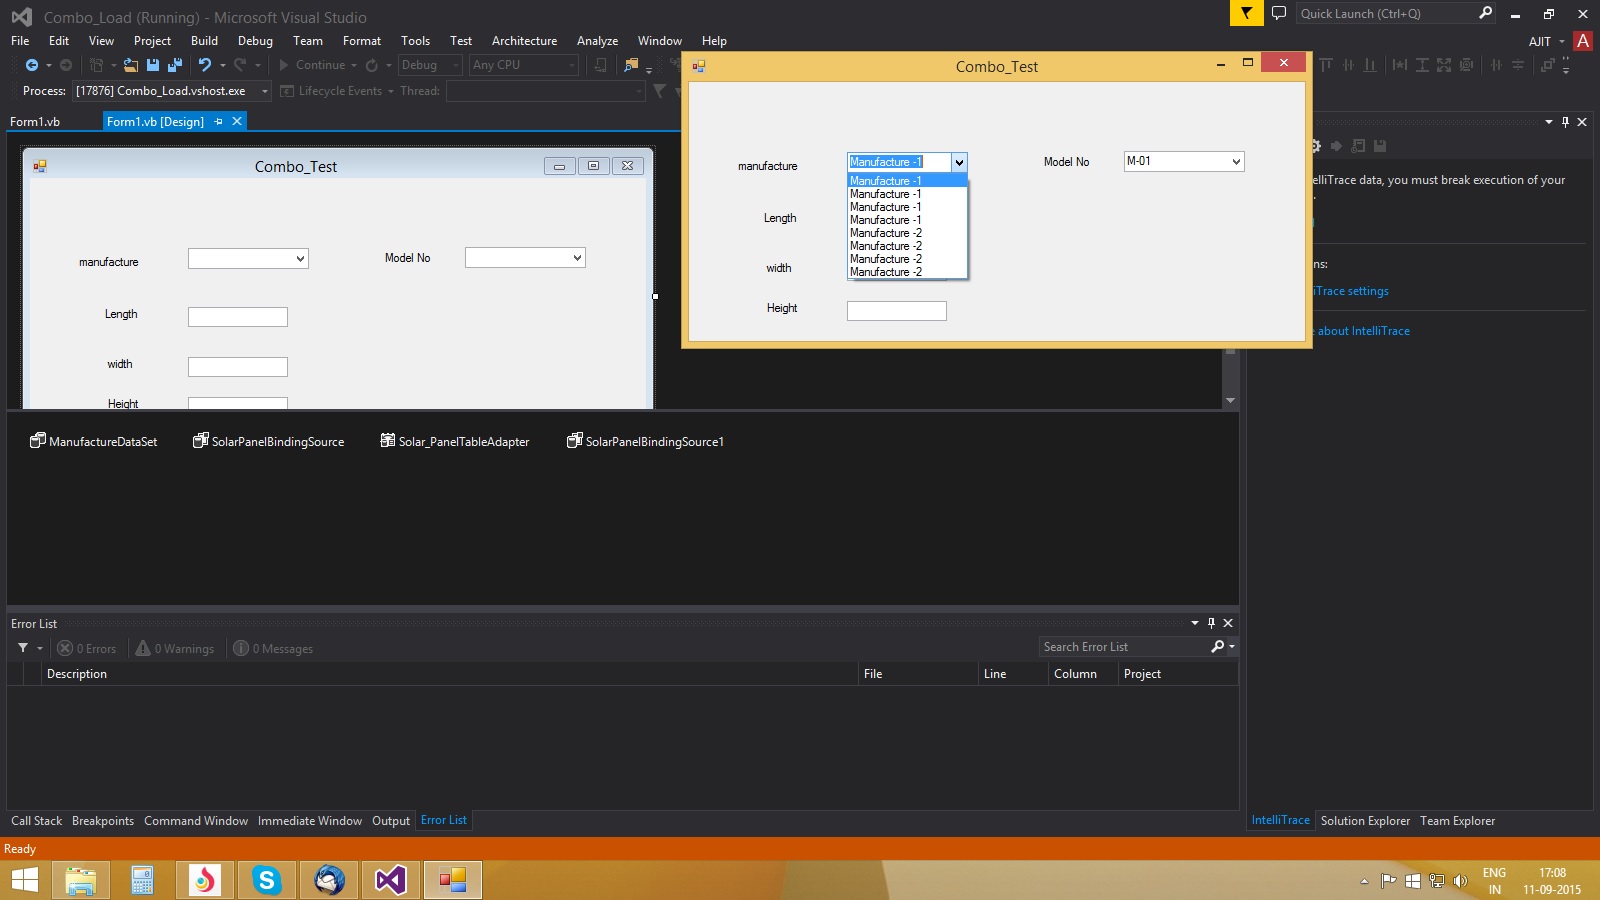Open the M-01 Model No dropdown
Image resolution: width=1600 pixels, height=900 pixels.
click(x=1236, y=161)
